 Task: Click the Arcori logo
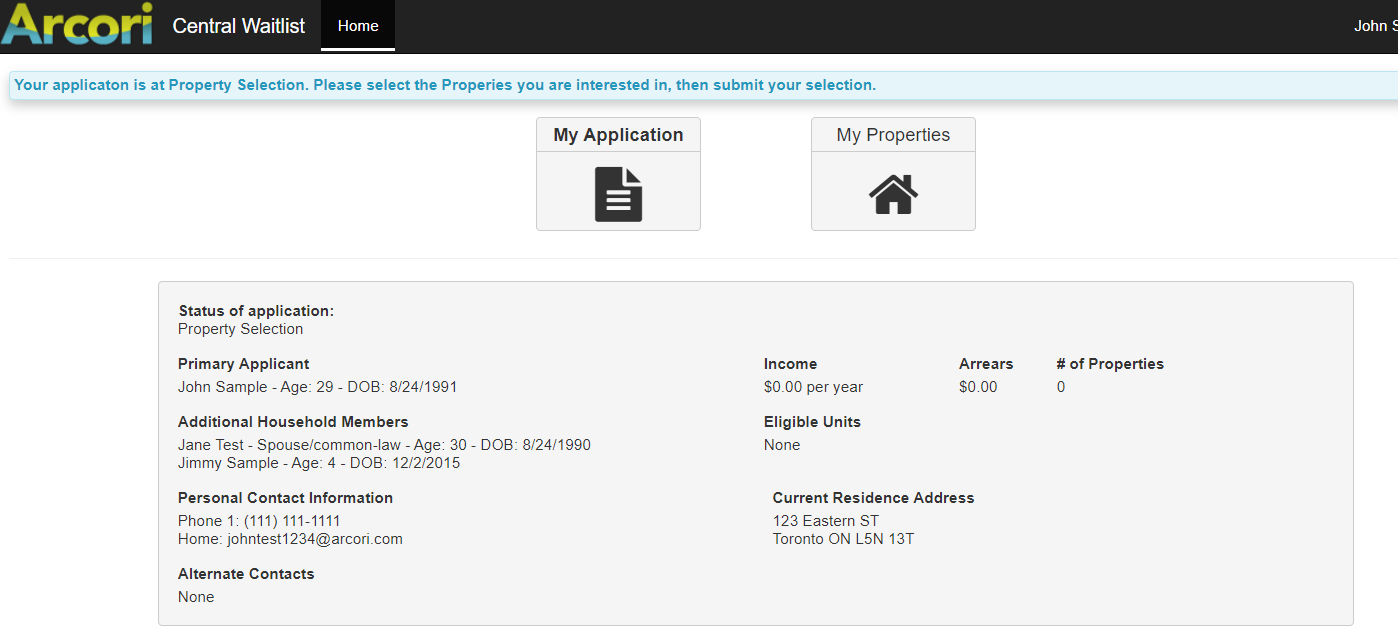click(77, 25)
